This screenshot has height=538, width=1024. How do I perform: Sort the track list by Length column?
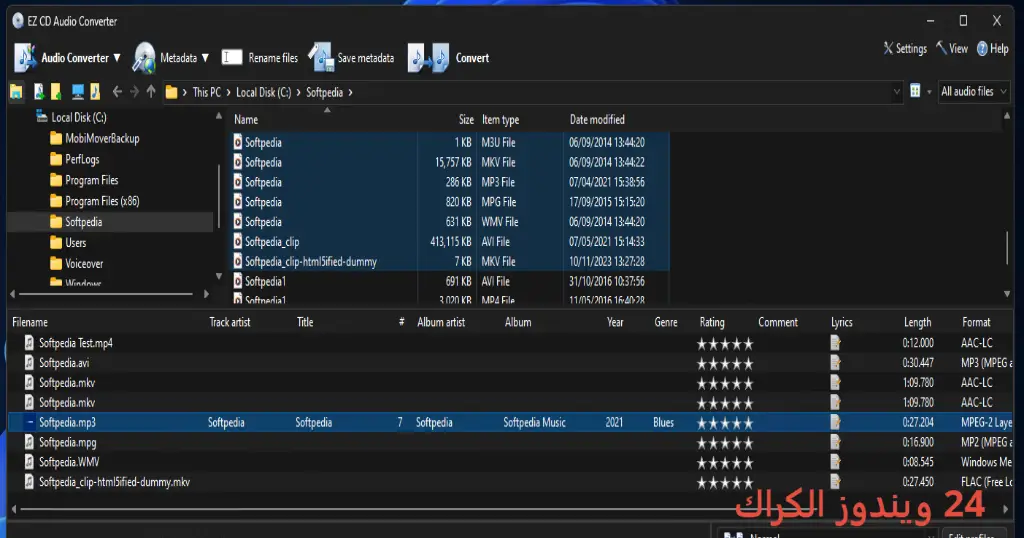point(917,322)
